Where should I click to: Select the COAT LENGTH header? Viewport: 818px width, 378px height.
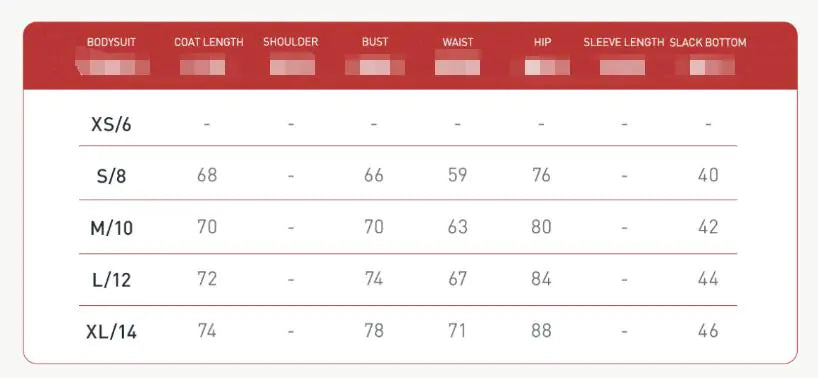[209, 42]
